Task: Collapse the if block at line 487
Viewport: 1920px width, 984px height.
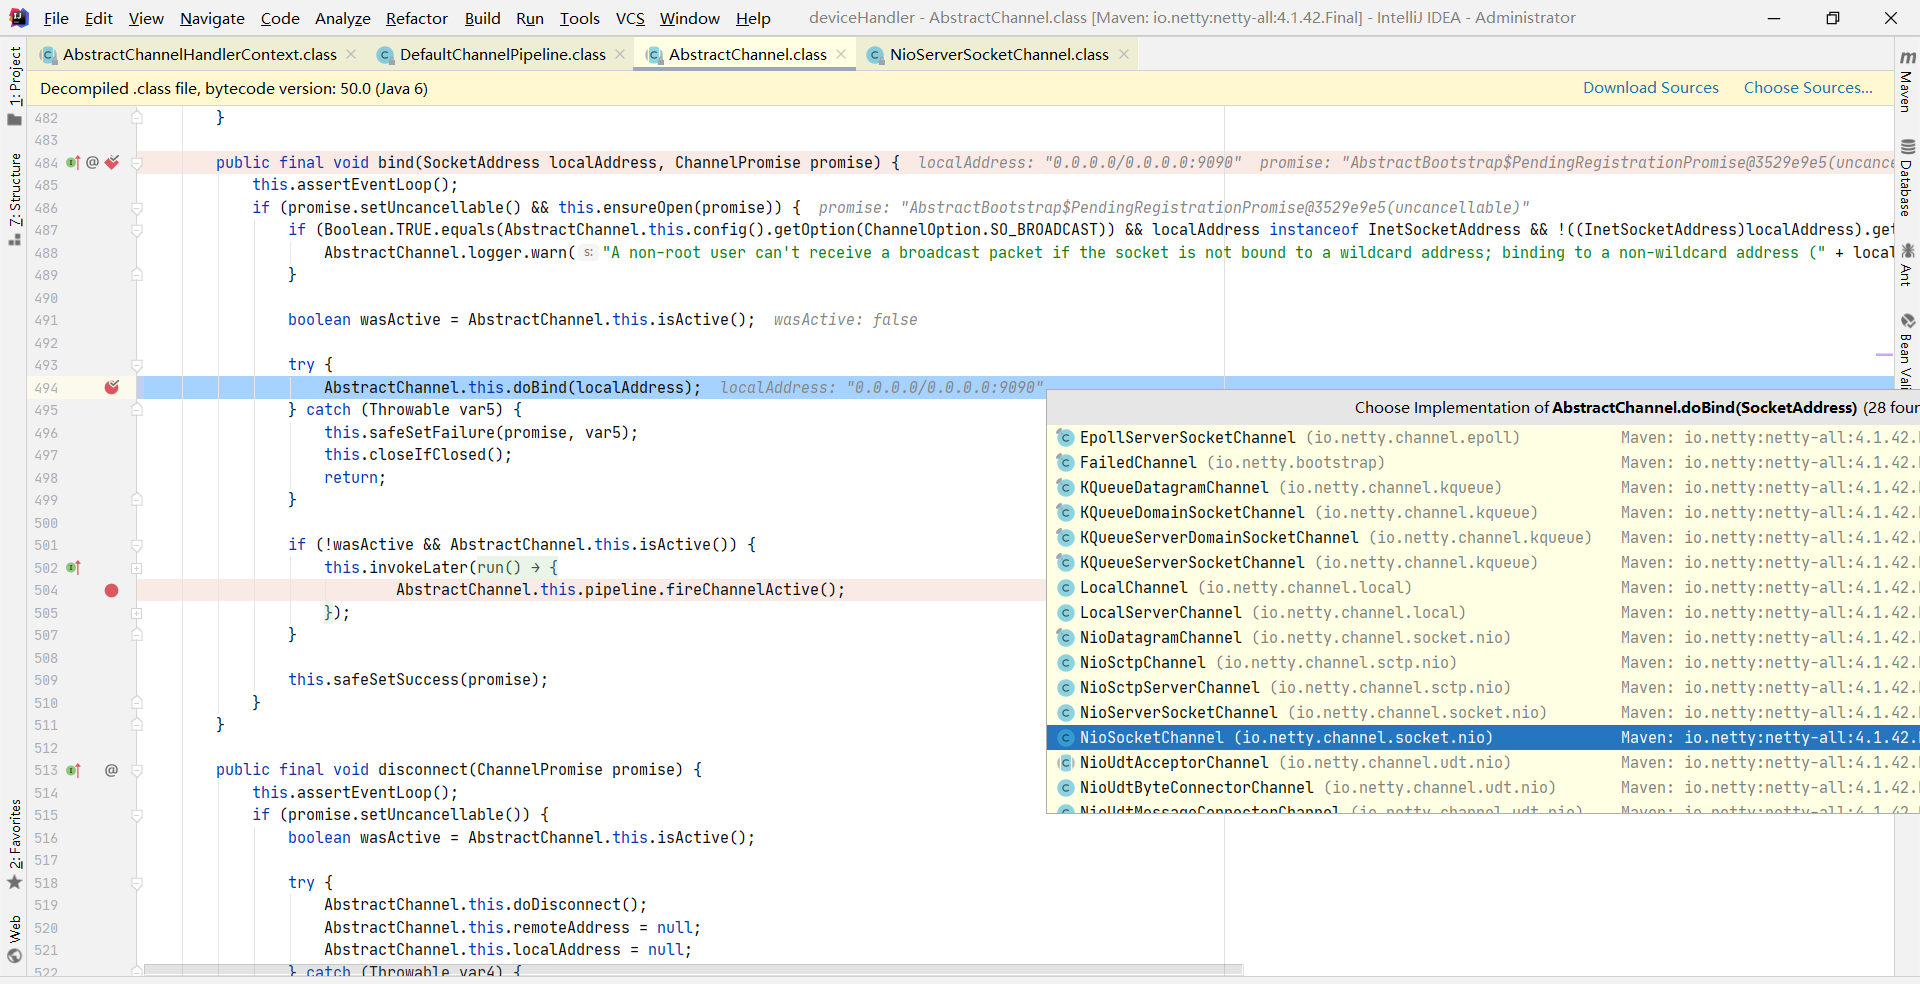Action: [x=137, y=230]
